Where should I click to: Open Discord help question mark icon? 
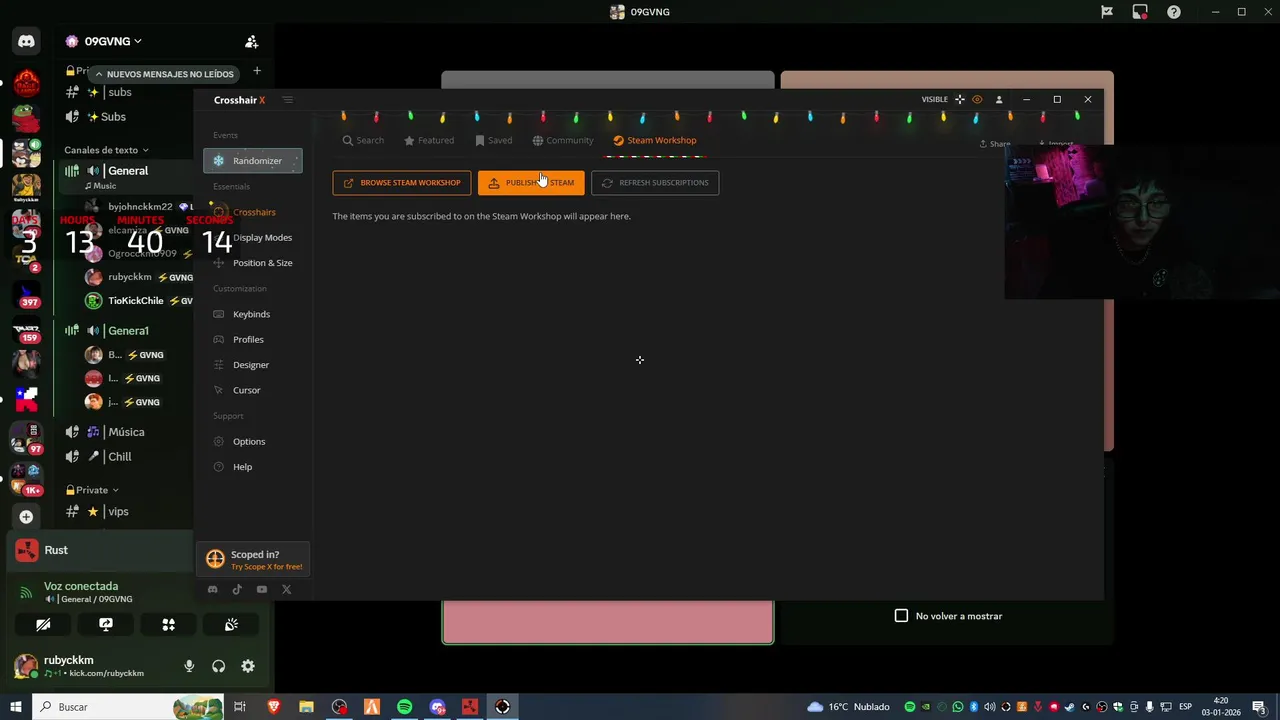[x=1174, y=12]
